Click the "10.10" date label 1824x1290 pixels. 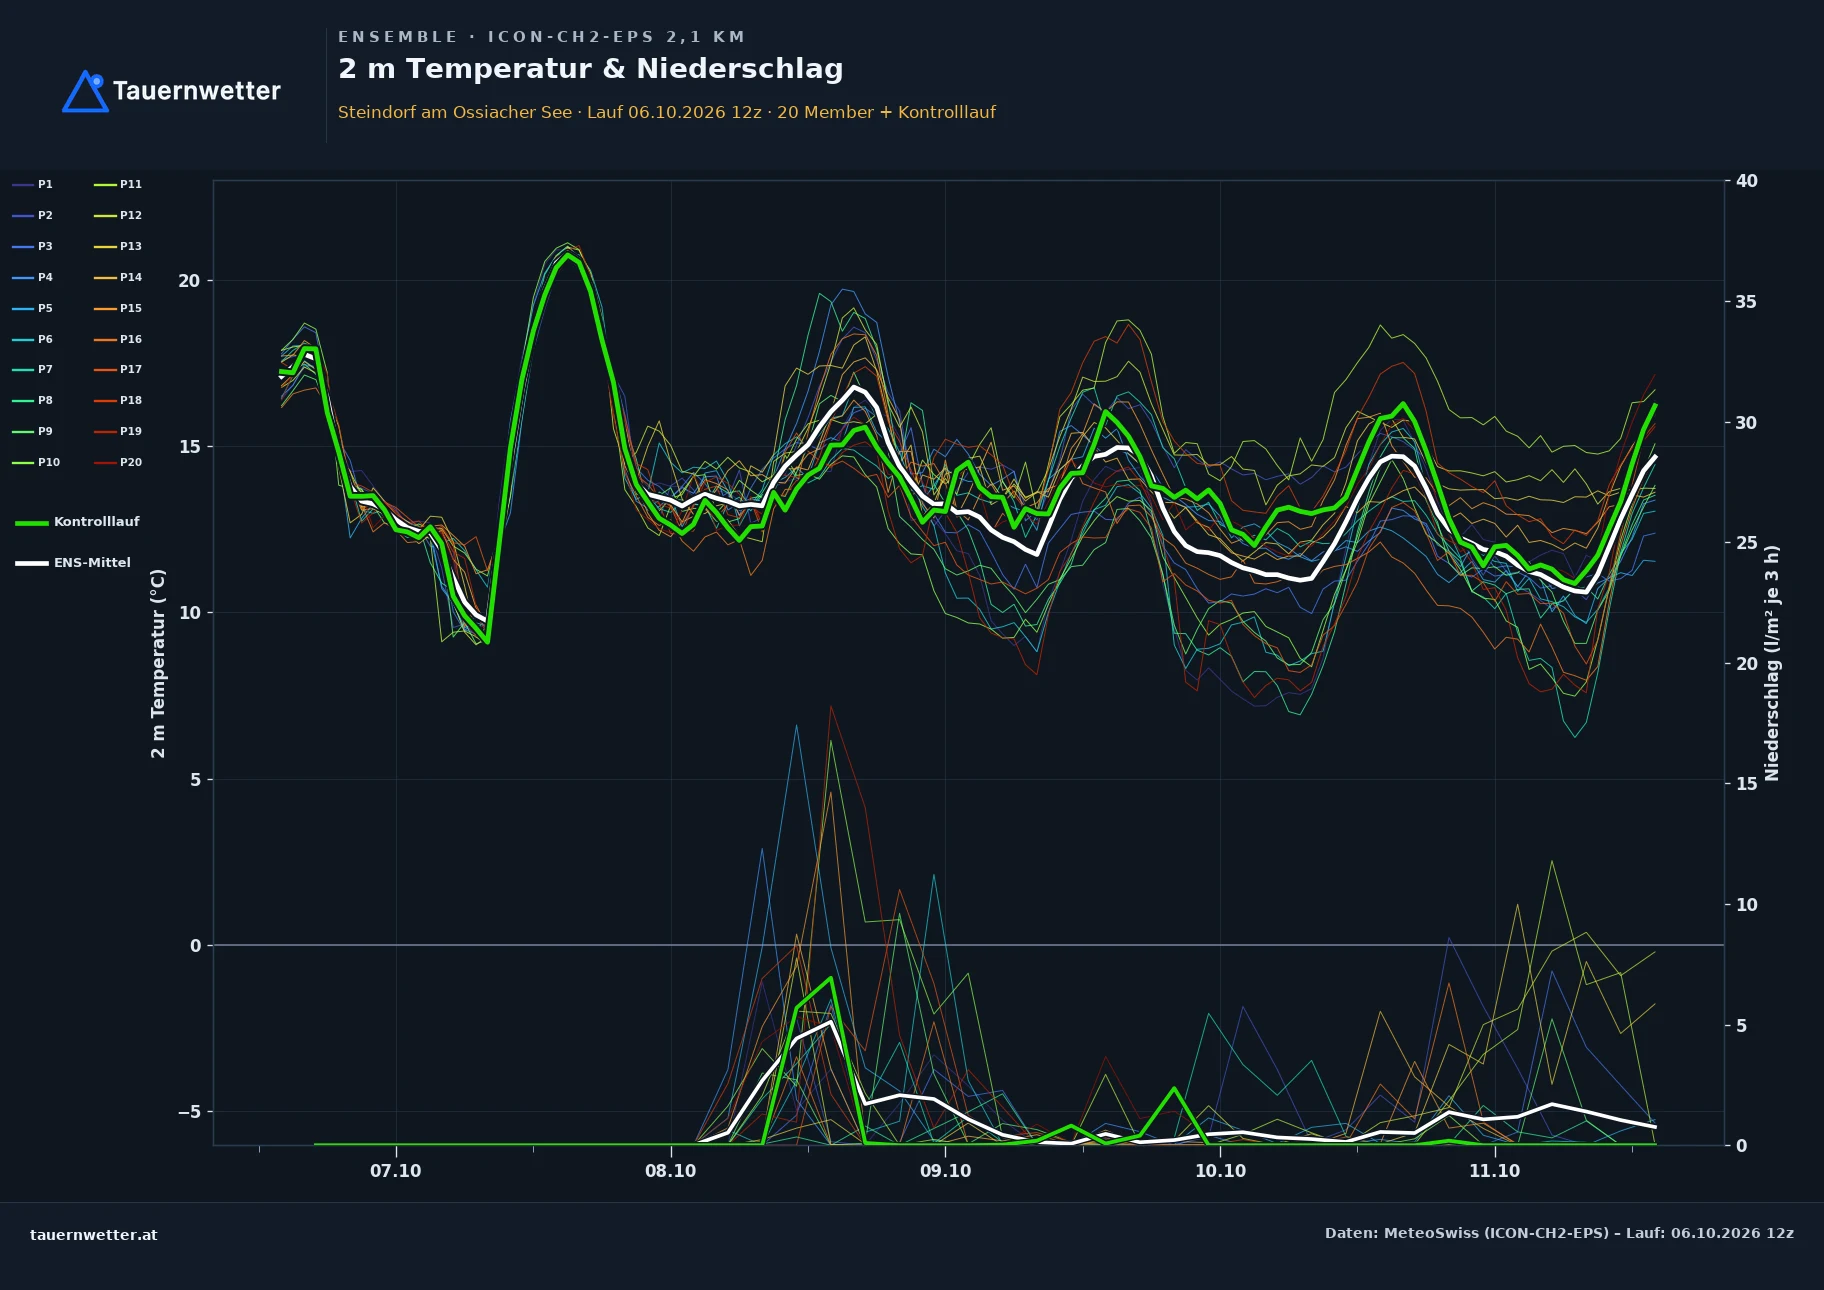tap(1220, 1171)
